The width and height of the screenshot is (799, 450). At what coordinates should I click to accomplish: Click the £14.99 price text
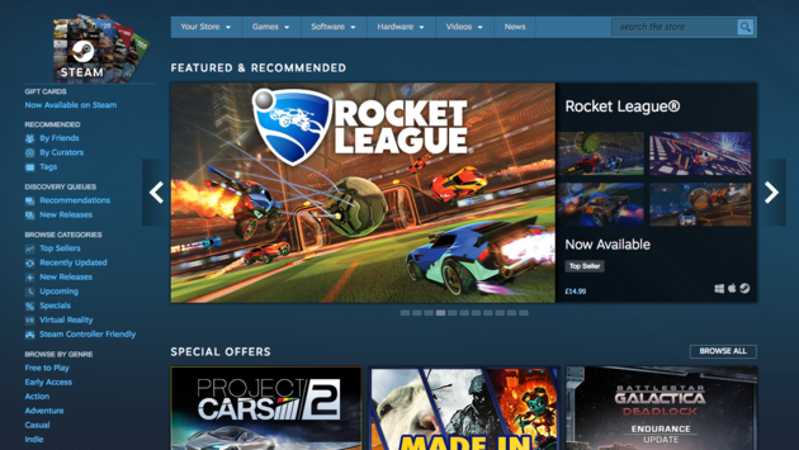coord(575,292)
